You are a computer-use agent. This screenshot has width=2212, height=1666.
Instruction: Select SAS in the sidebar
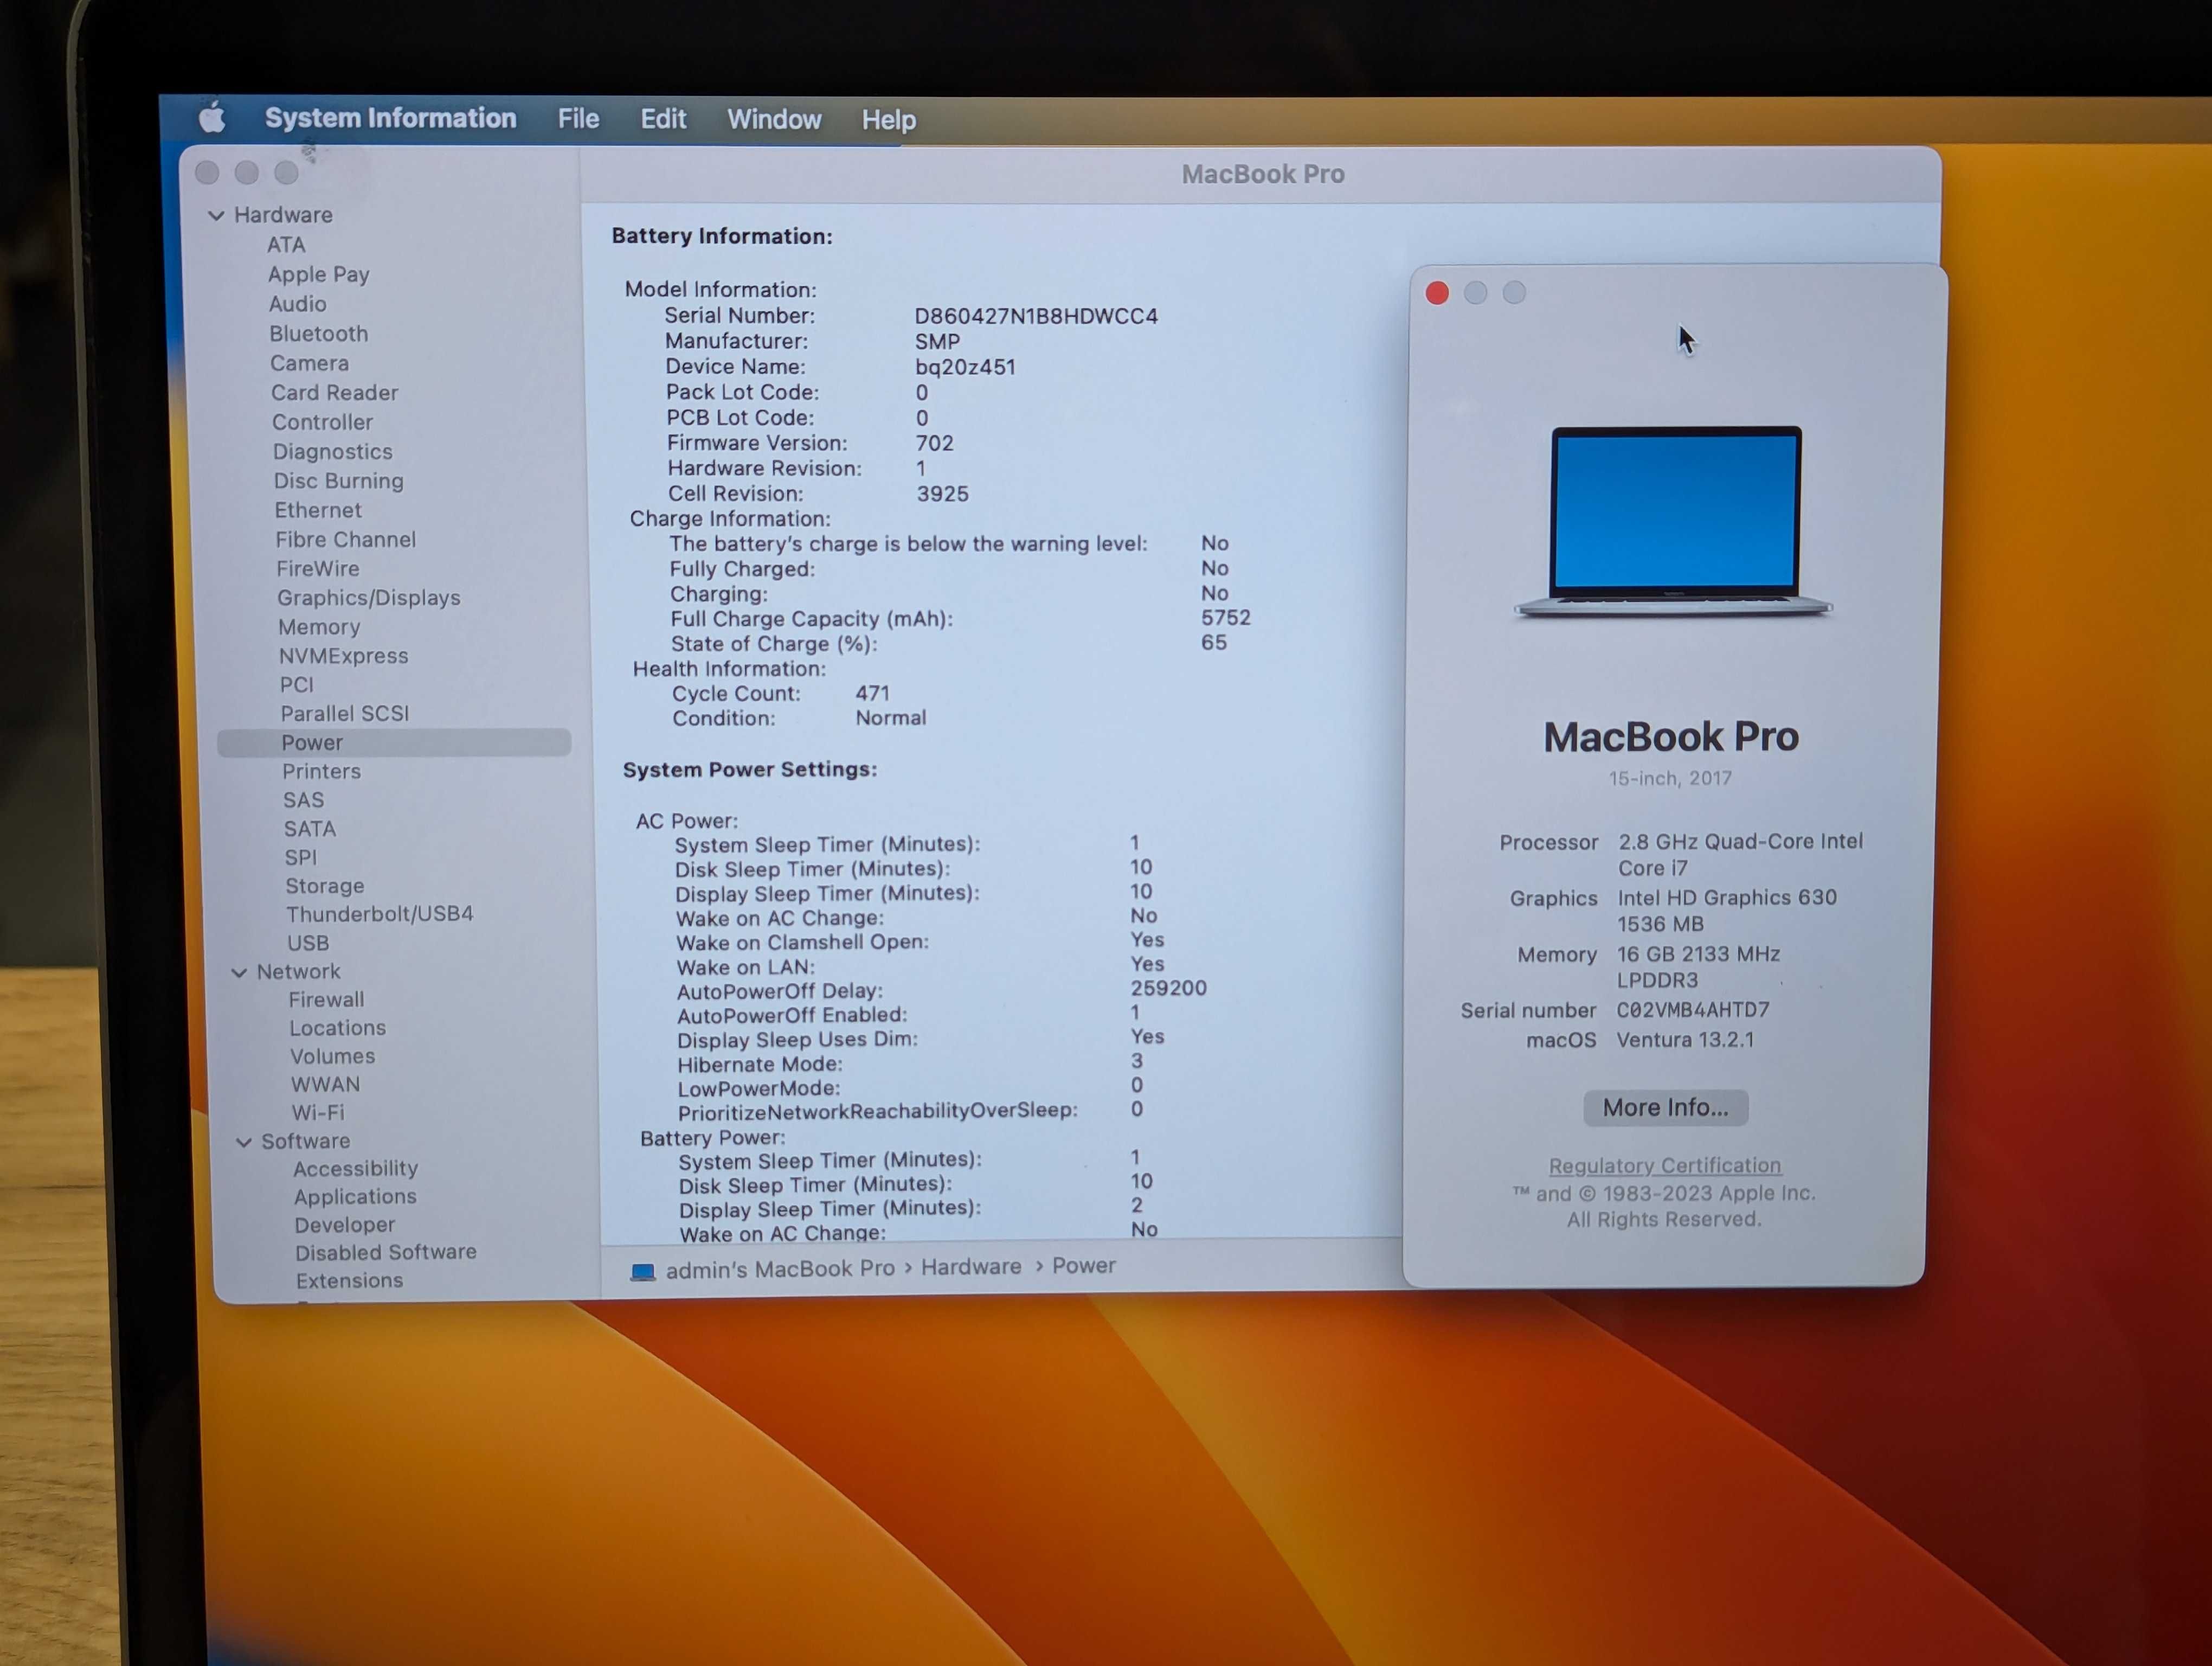coord(303,801)
